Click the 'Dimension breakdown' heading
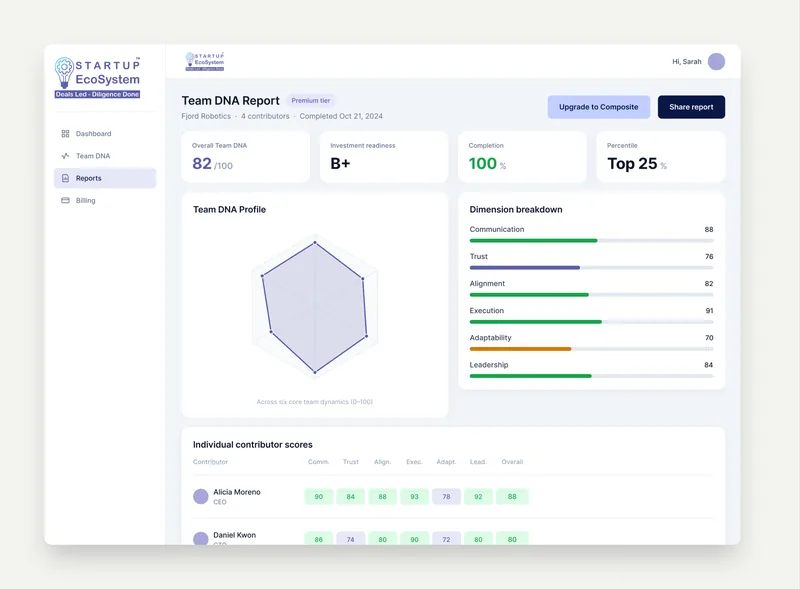The width and height of the screenshot is (800, 589). 516,209
